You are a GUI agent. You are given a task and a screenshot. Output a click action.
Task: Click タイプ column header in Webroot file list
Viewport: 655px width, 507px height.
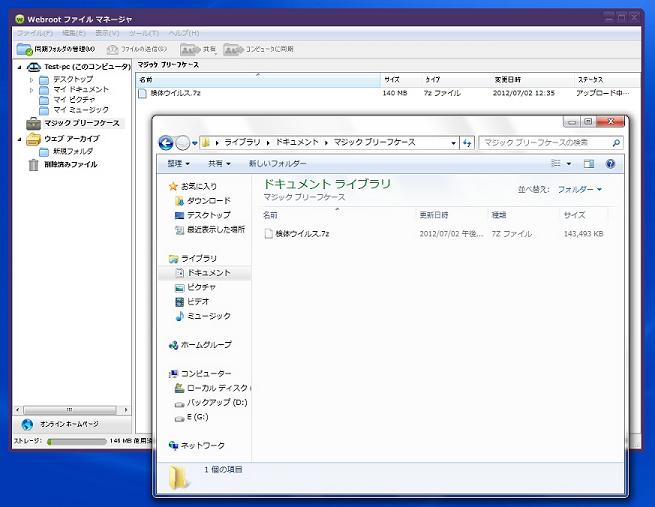point(456,80)
